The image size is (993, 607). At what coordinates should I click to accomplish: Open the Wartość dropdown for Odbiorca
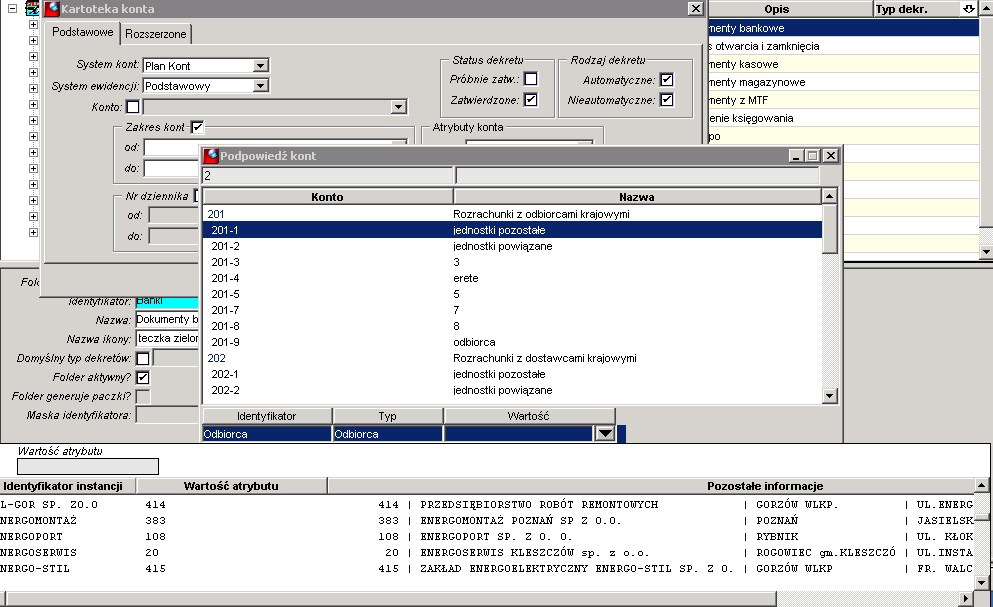605,433
